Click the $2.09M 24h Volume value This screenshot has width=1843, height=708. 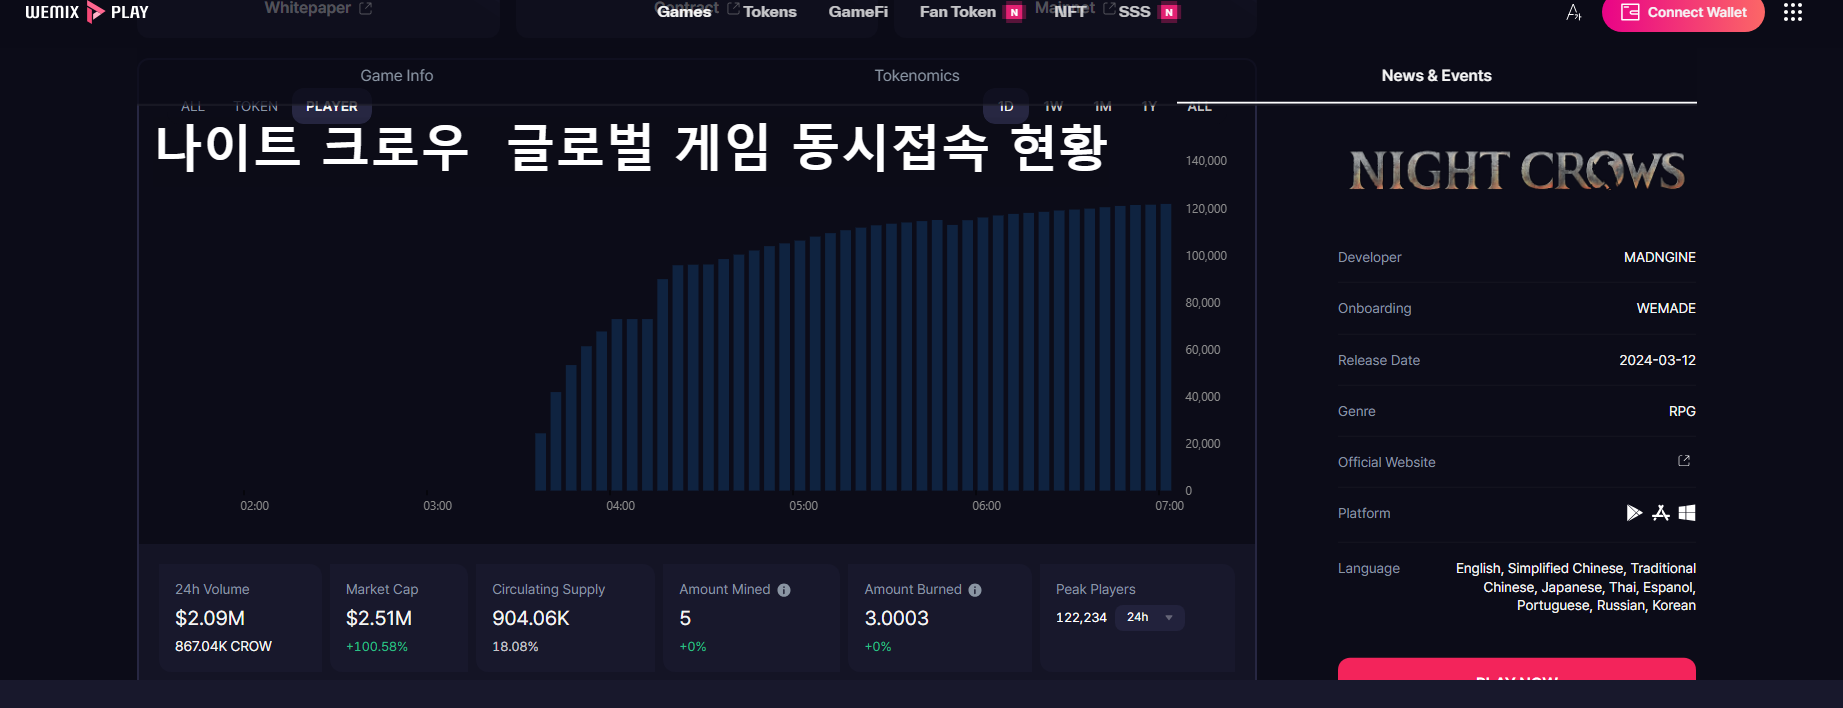[x=210, y=618]
